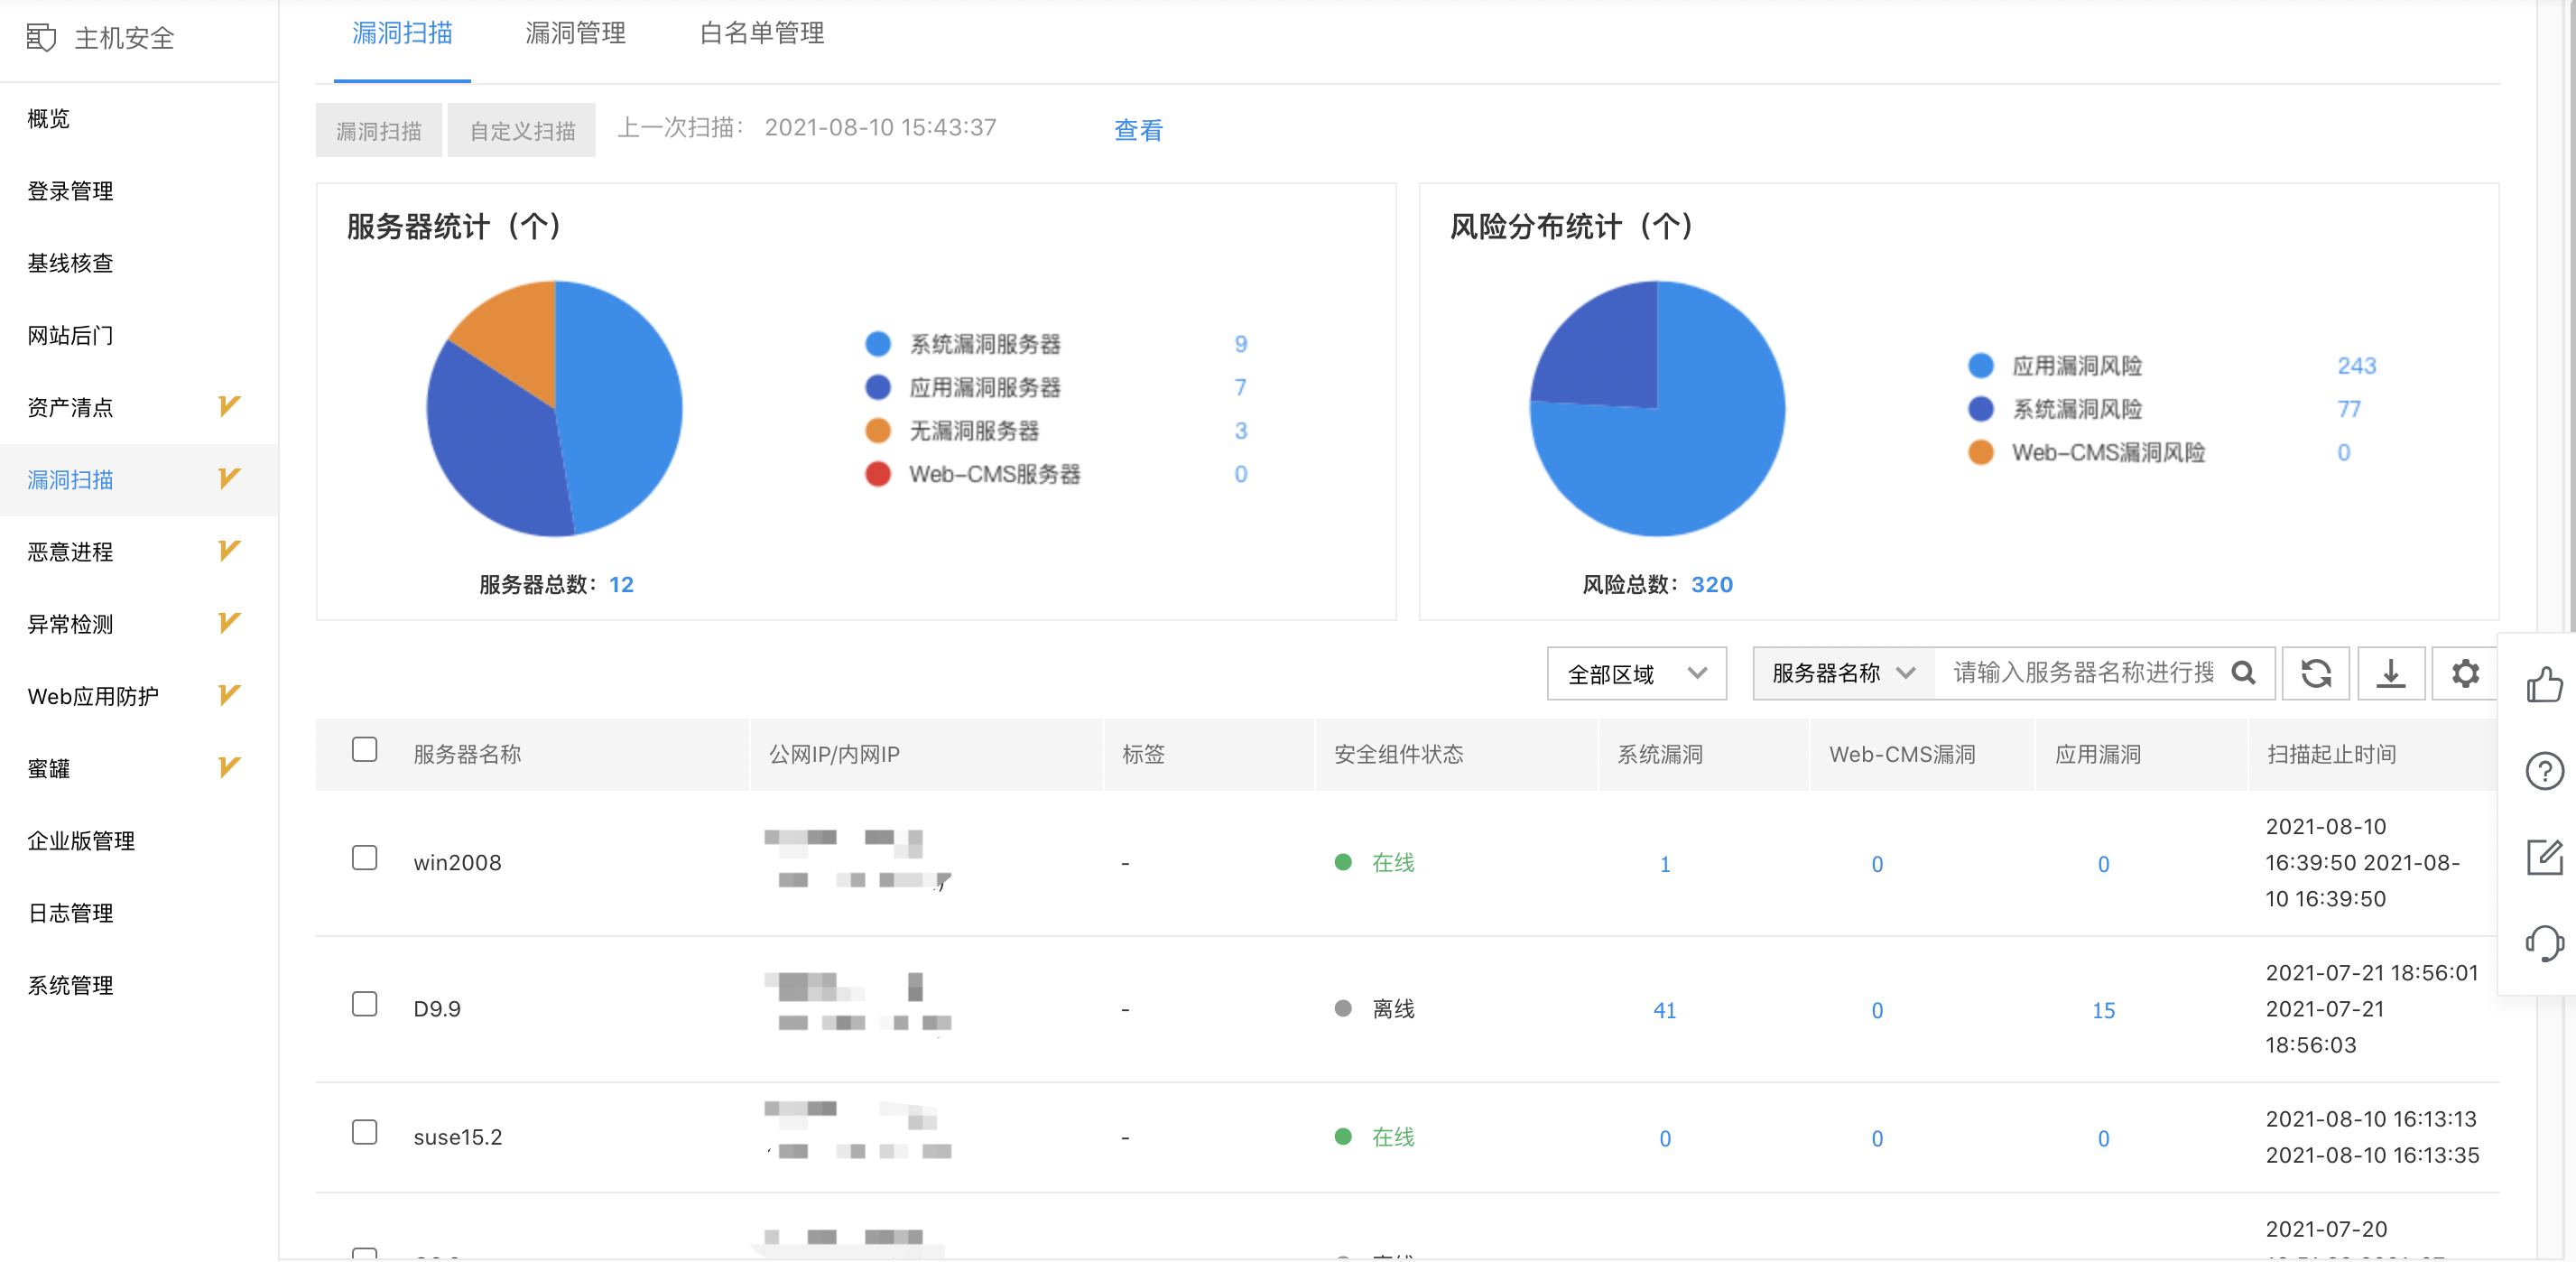Click the V badge next to Web应用防护

click(229, 695)
